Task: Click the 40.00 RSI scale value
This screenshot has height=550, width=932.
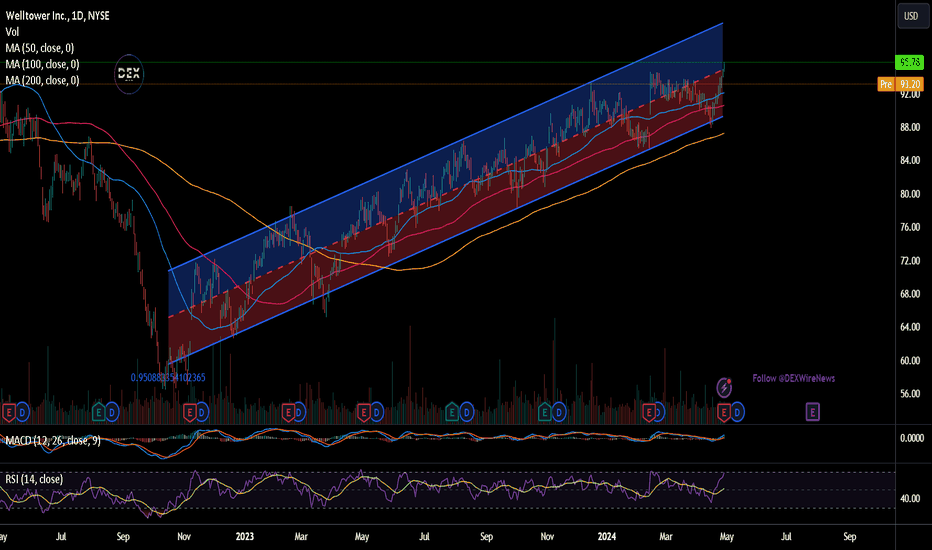Action: (x=910, y=498)
